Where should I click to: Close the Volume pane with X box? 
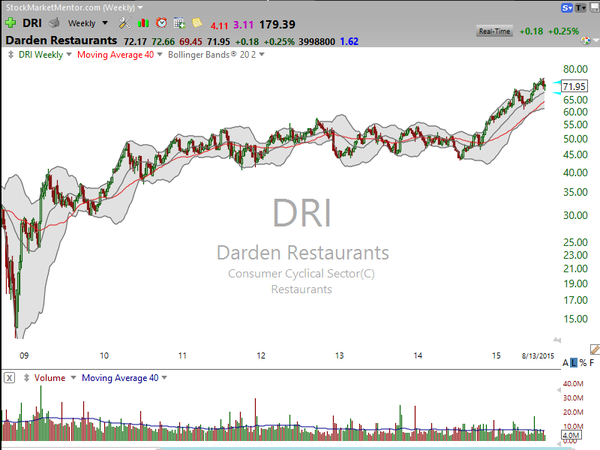point(10,378)
